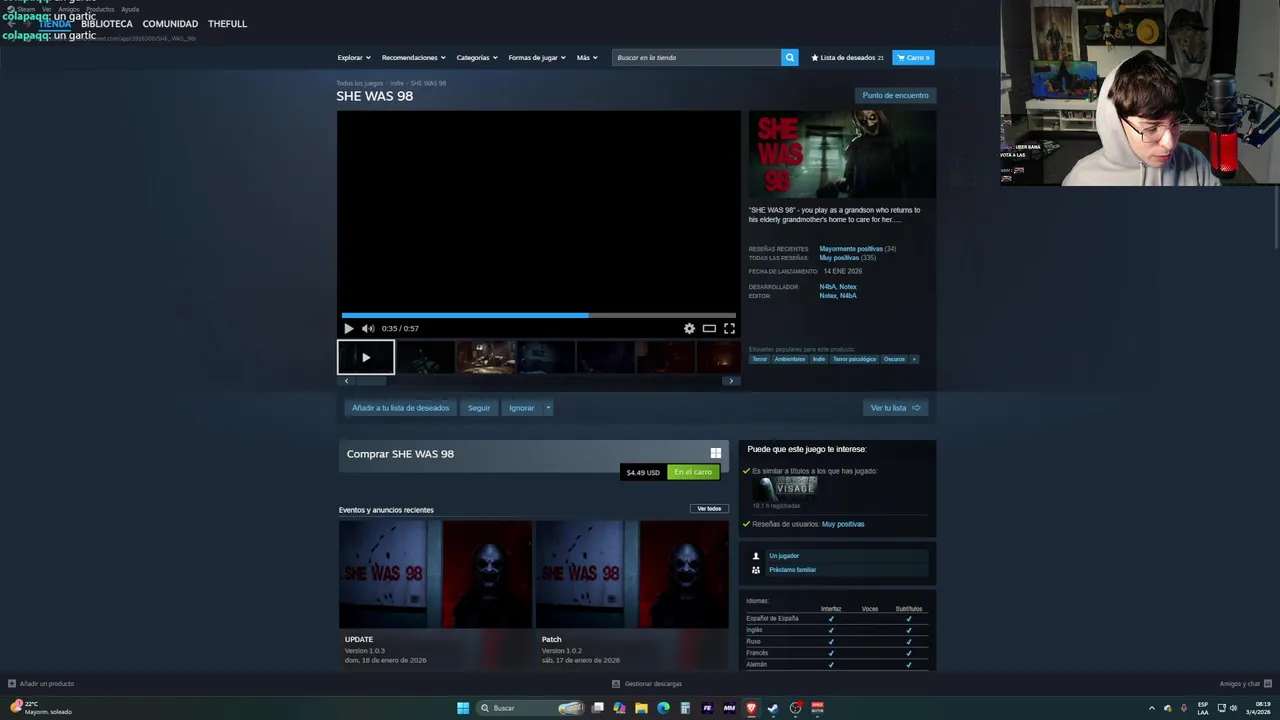Click Todos los juegos breadcrumb
The image size is (1280, 720).
pyautogui.click(x=359, y=83)
